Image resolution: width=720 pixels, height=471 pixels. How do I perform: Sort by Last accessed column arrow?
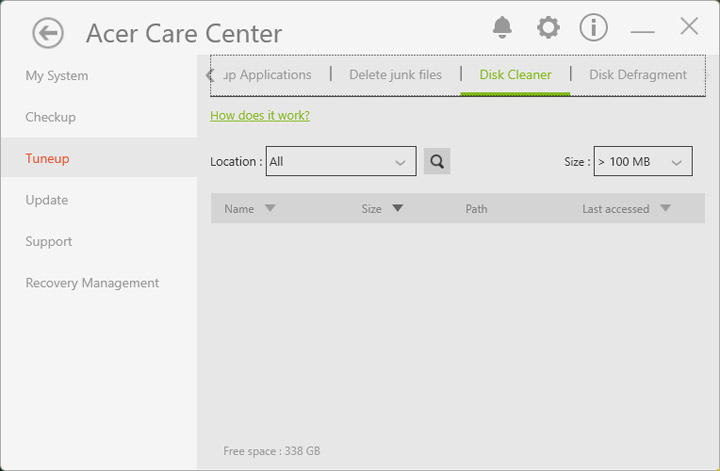pyautogui.click(x=665, y=208)
